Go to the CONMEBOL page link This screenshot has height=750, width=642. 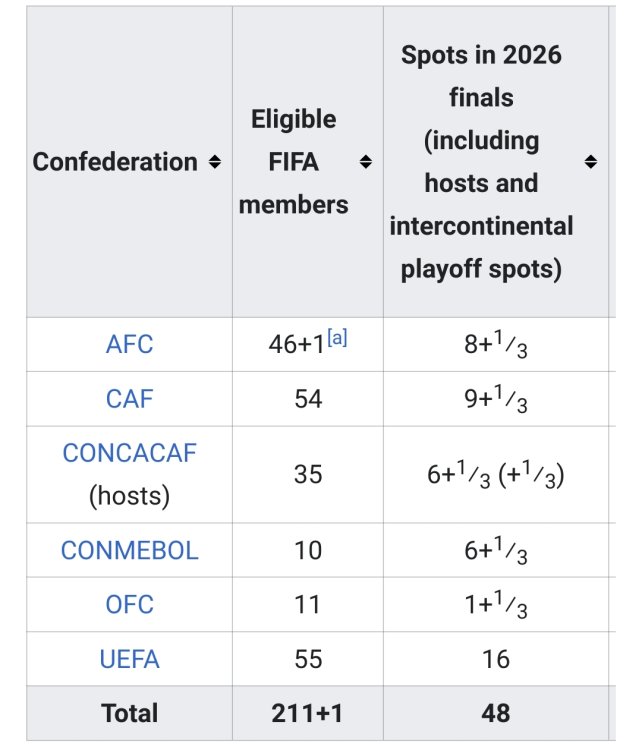click(x=130, y=551)
